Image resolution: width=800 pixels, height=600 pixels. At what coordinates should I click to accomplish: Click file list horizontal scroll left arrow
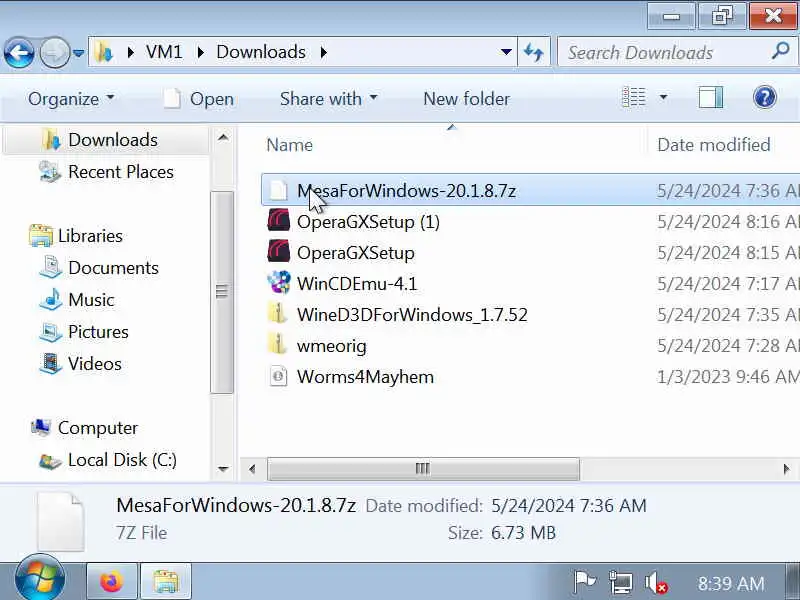[252, 469]
